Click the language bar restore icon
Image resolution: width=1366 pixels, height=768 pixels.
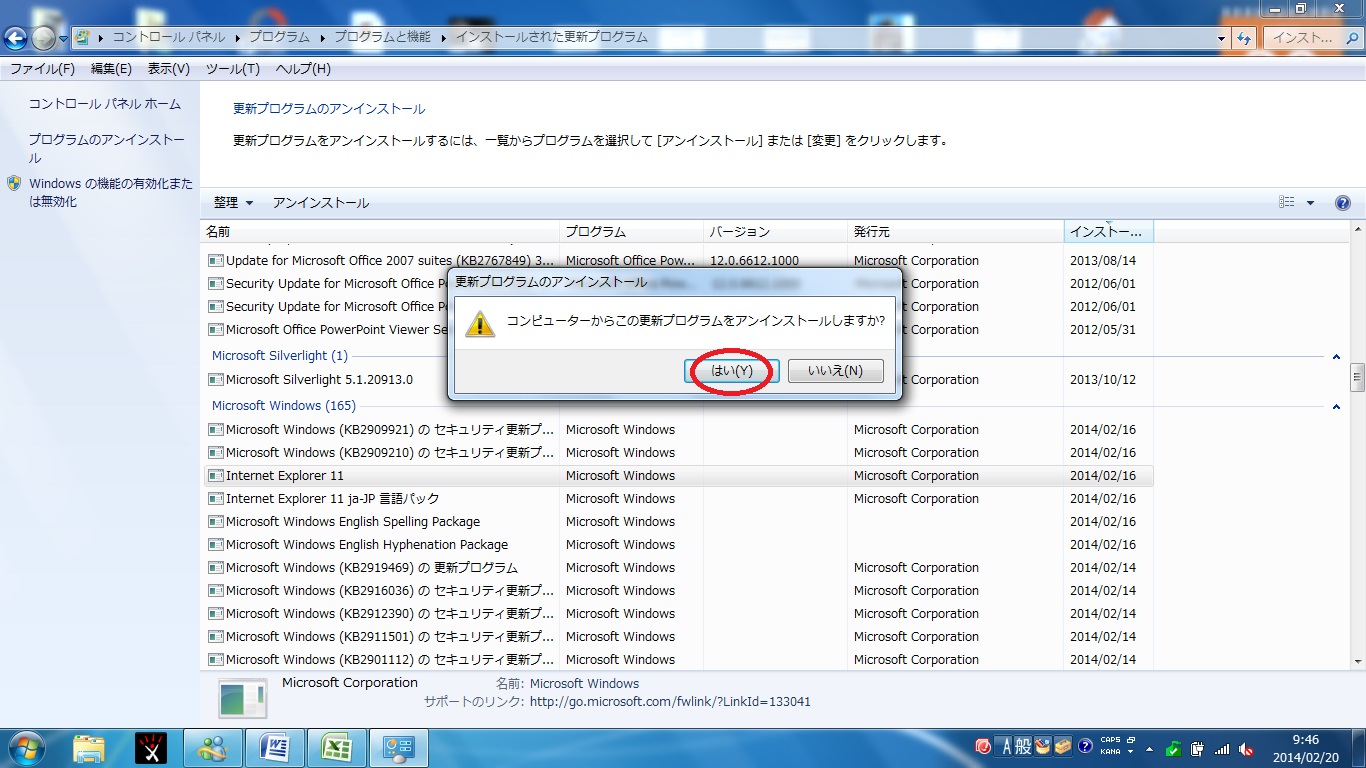1131,741
